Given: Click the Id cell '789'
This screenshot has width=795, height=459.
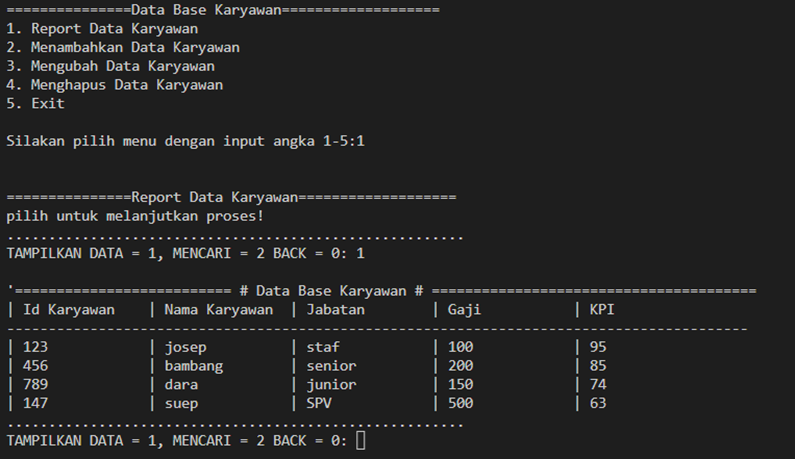Looking at the screenshot, I should [x=35, y=384].
